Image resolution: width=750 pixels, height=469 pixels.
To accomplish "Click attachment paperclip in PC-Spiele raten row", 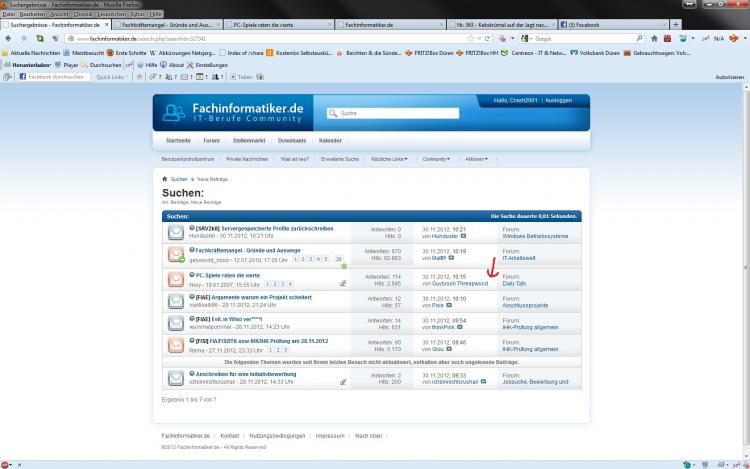I will click(343, 283).
